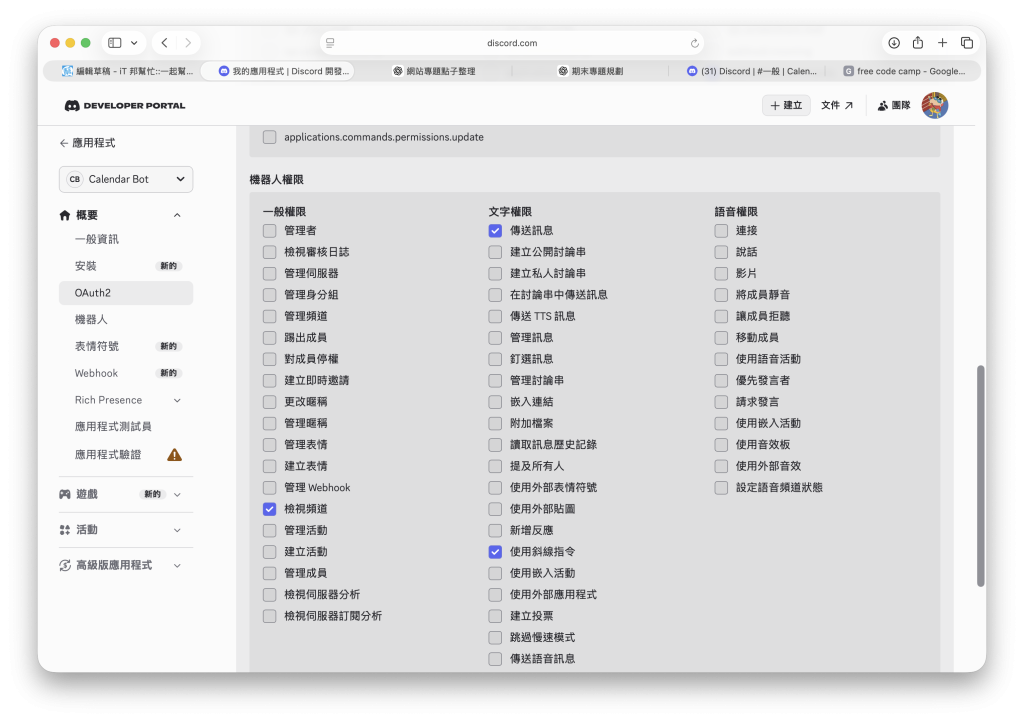Click the discord.com address bar
The height and width of the screenshot is (722, 1024).
512,43
